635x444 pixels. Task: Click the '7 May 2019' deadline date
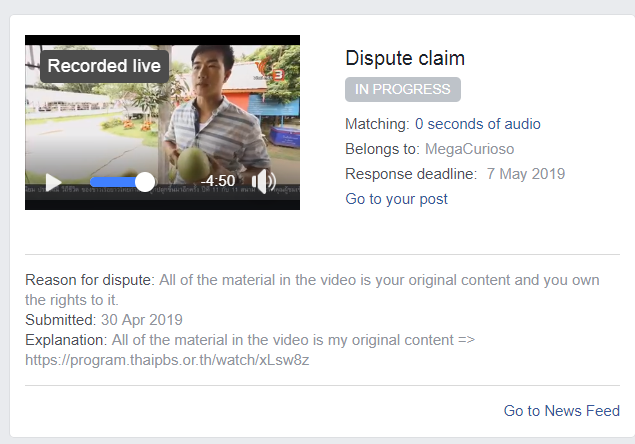click(526, 174)
